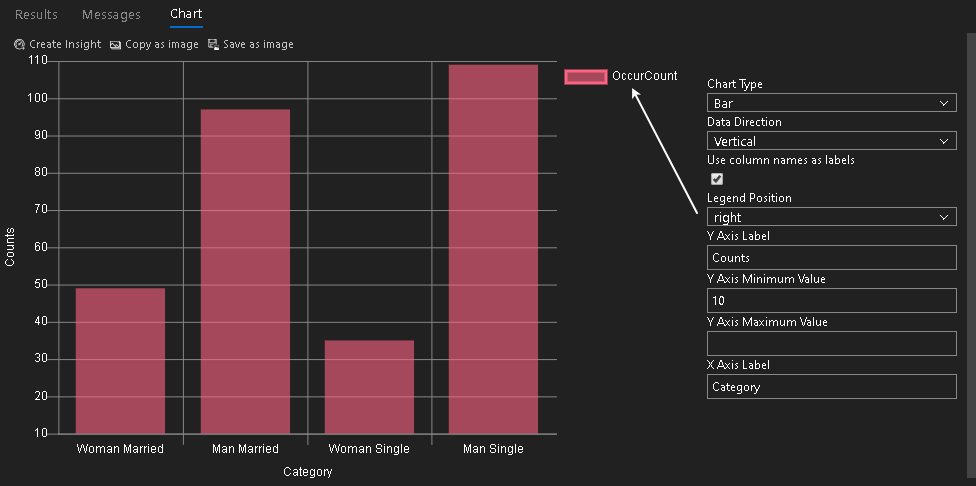Image resolution: width=976 pixels, height=486 pixels.
Task: Open the Chart Type dropdown
Action: (831, 103)
